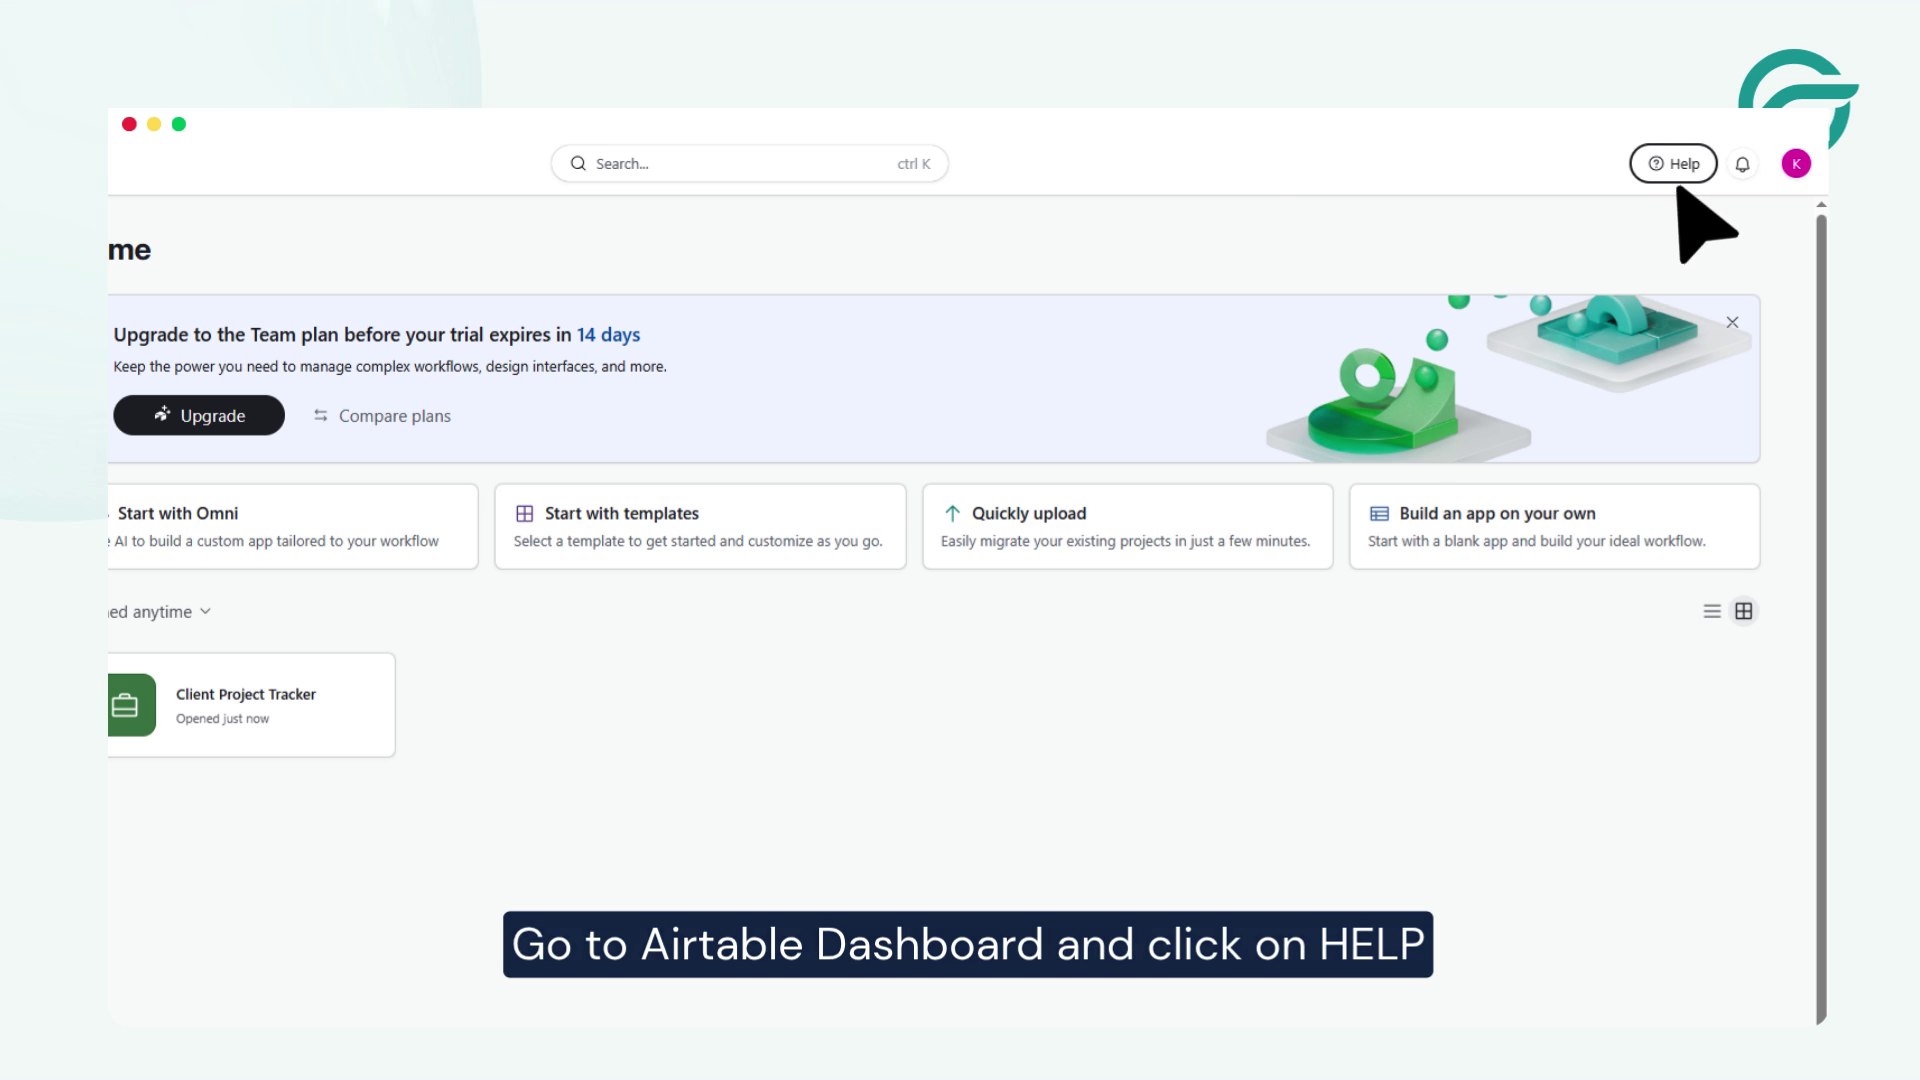This screenshot has width=1920, height=1080.
Task: Click the green window maximize dot
Action: click(179, 124)
